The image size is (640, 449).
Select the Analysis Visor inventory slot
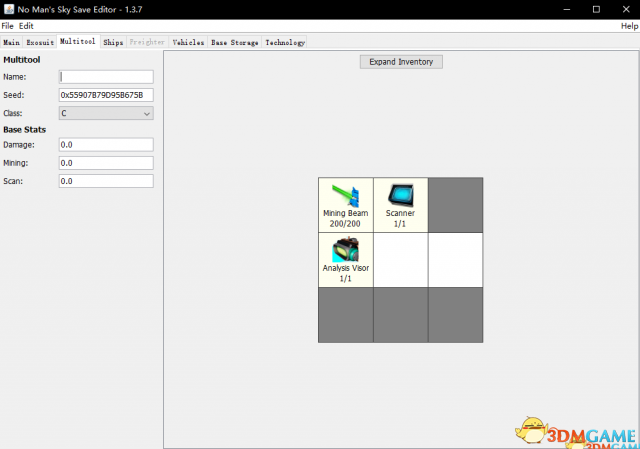click(x=346, y=260)
